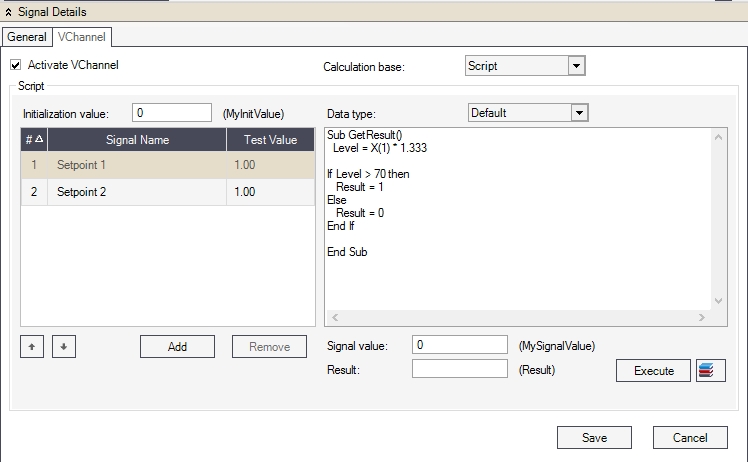Cancel the signal details dialog
This screenshot has width=748, height=462.
tap(689, 438)
